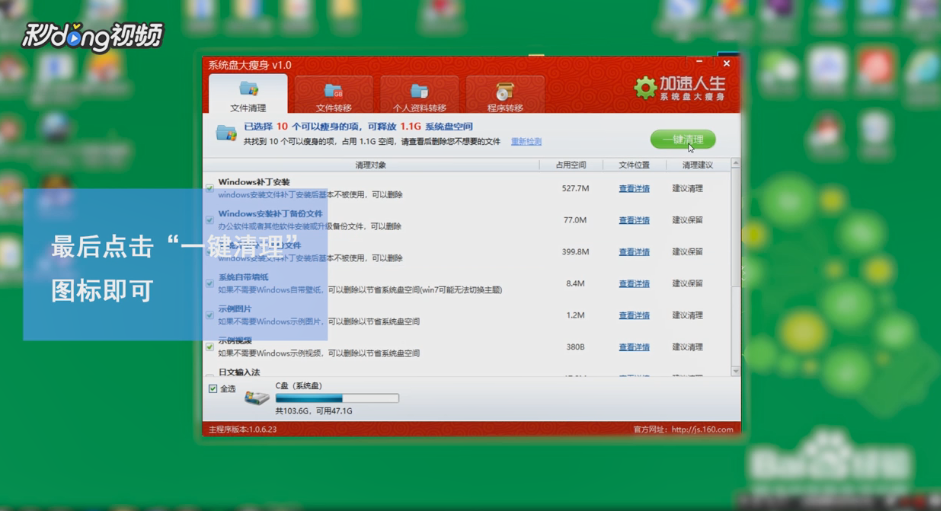Toggle the Windows补丁安装 checkbox
Screen dimensions: 941x511
point(210,188)
